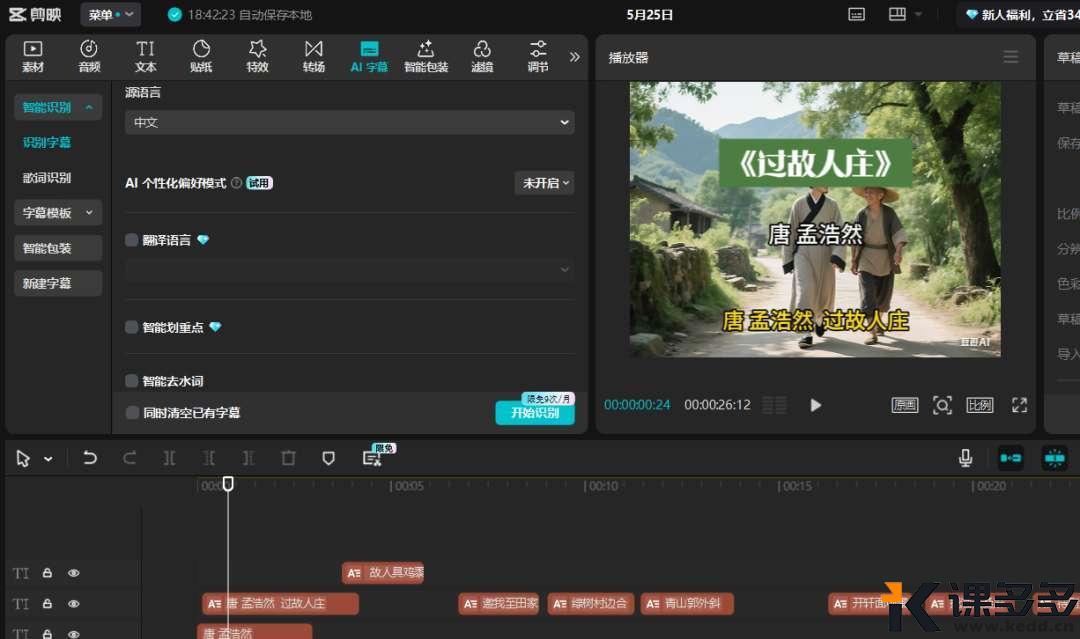
Task: Select 歌词识别 in the sidebar
Action: [47, 178]
